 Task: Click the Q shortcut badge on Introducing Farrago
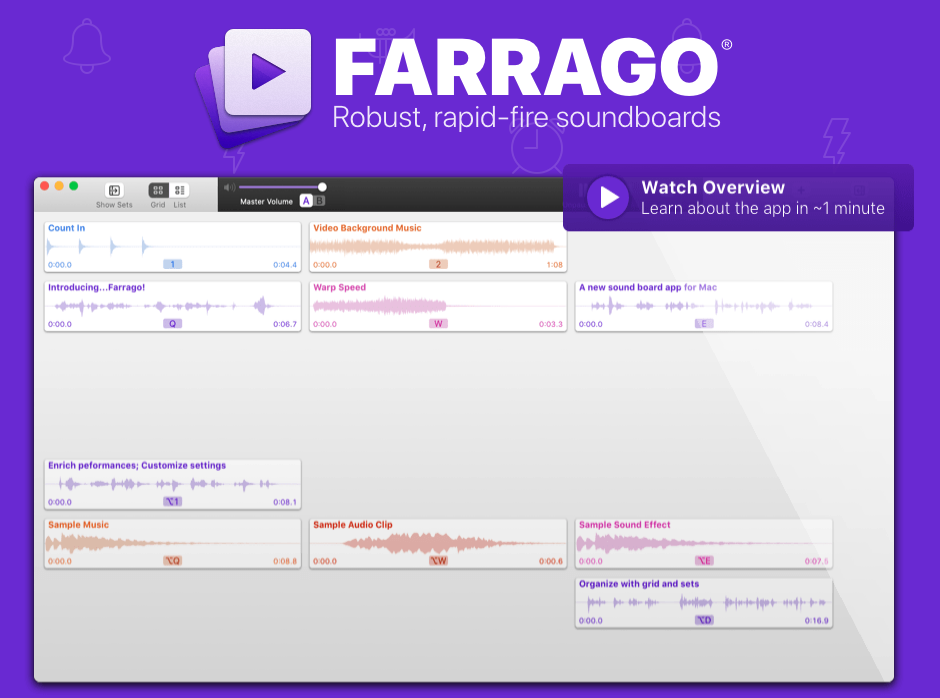tap(173, 324)
